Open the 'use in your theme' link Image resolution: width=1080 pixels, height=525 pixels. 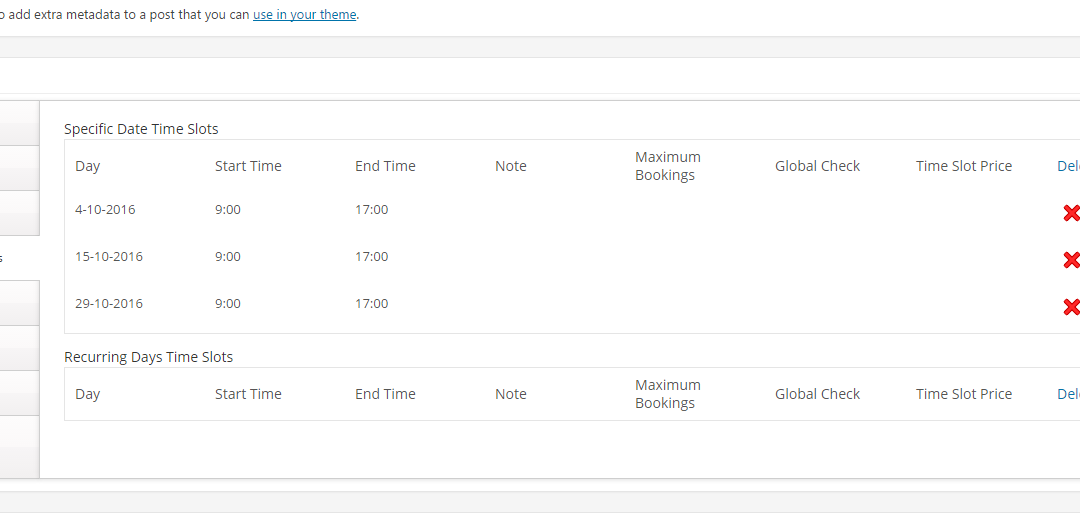(304, 14)
